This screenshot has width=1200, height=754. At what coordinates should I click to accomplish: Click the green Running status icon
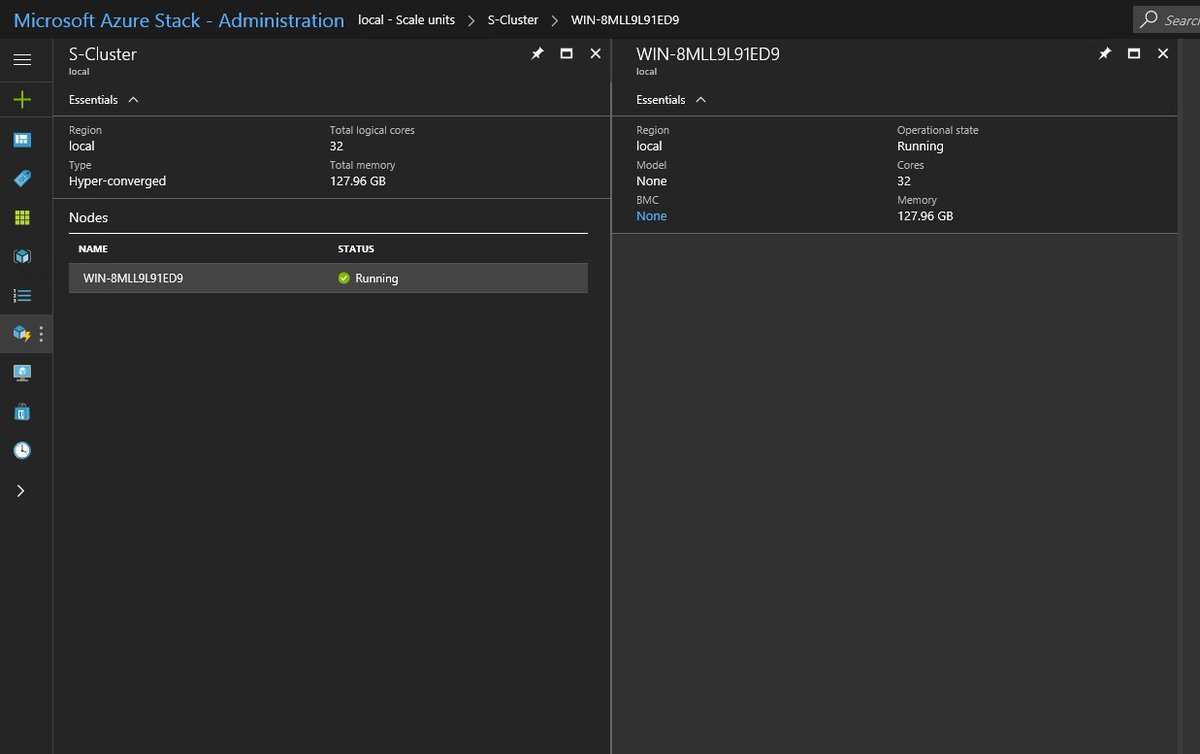coord(344,278)
